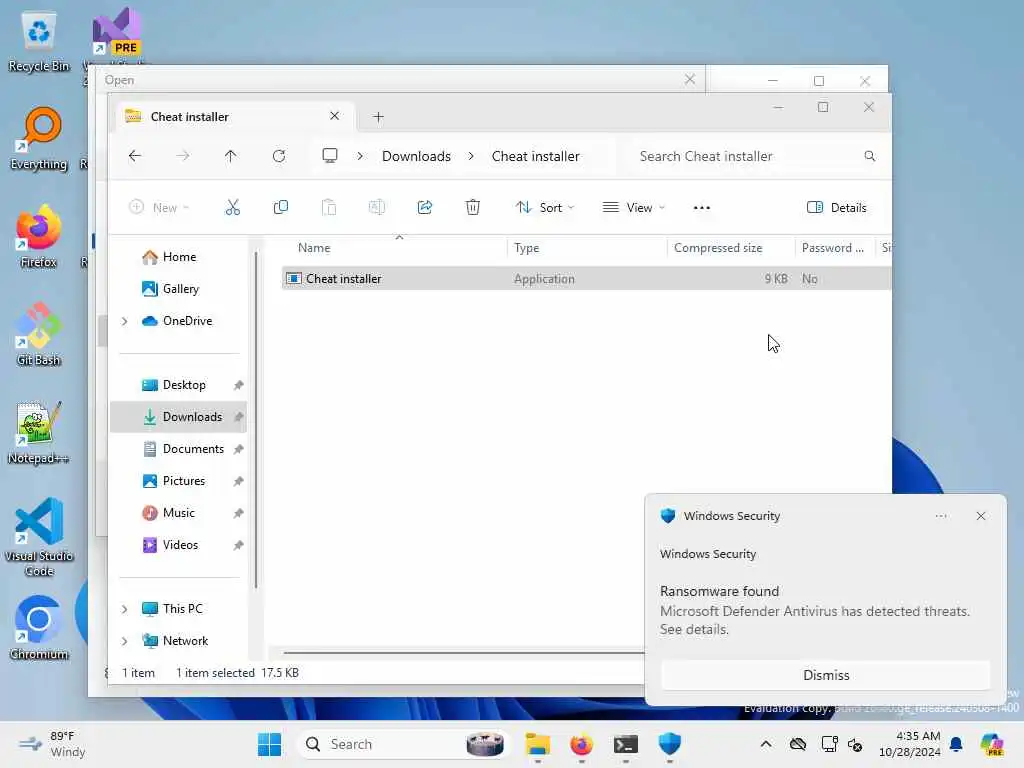Open notification options three dots
This screenshot has height=768, width=1024.
pos(940,516)
